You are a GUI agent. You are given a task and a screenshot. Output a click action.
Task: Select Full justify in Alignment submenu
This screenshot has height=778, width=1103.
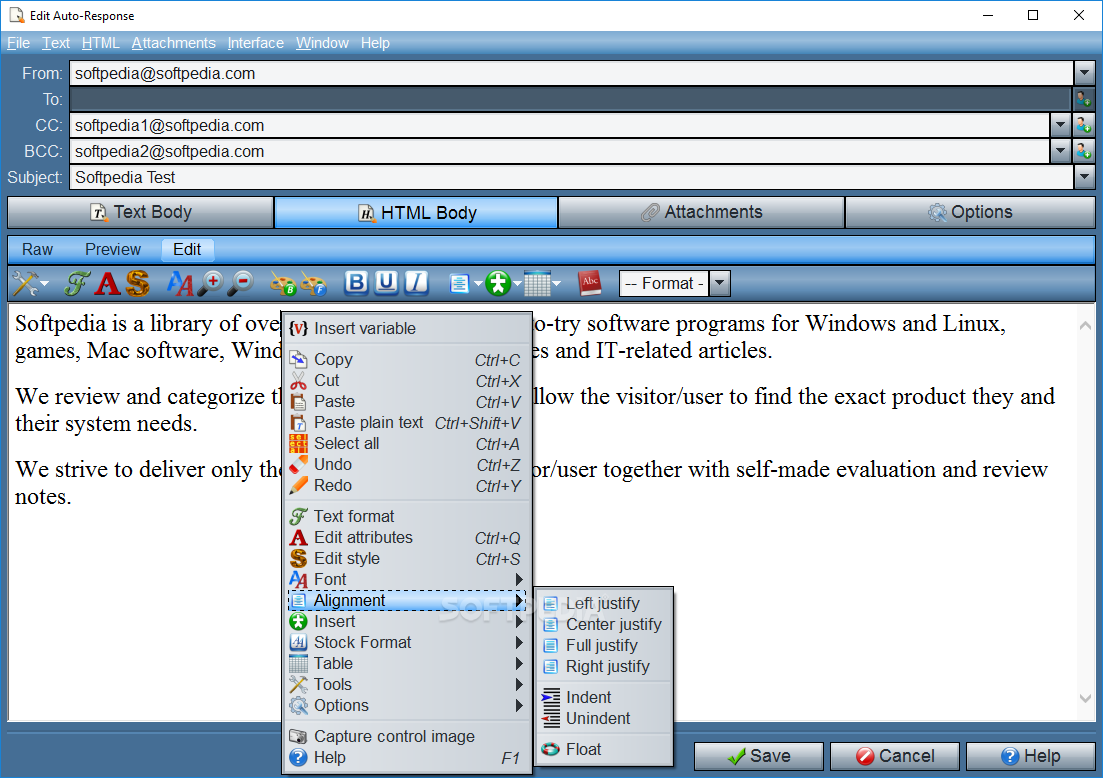604,646
